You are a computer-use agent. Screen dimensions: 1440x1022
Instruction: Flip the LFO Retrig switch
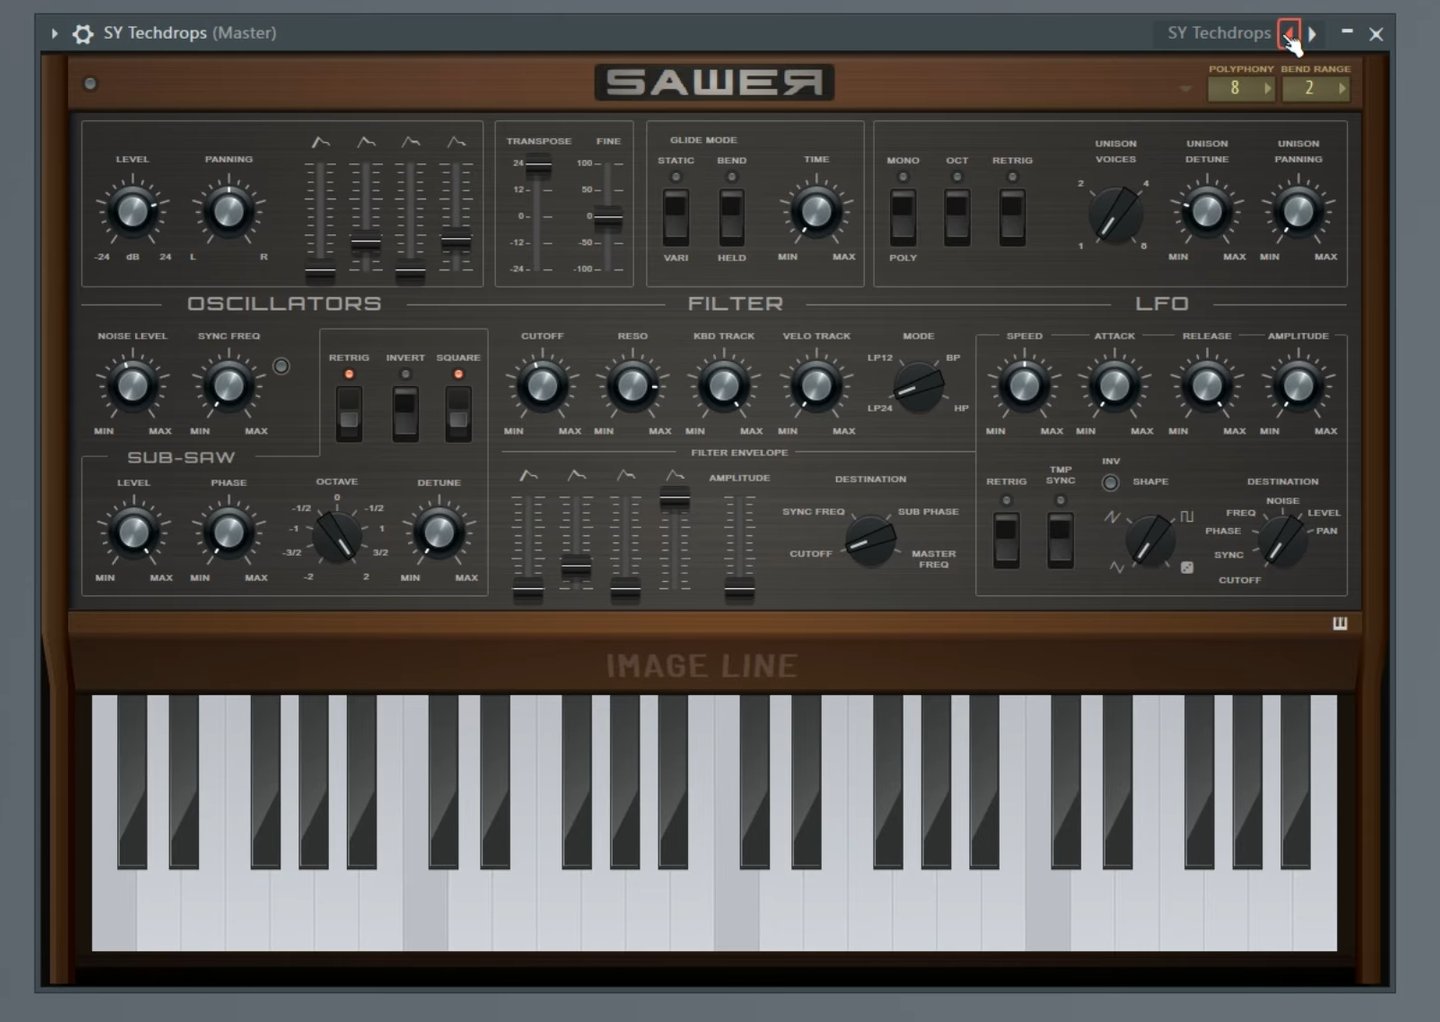coord(1006,540)
